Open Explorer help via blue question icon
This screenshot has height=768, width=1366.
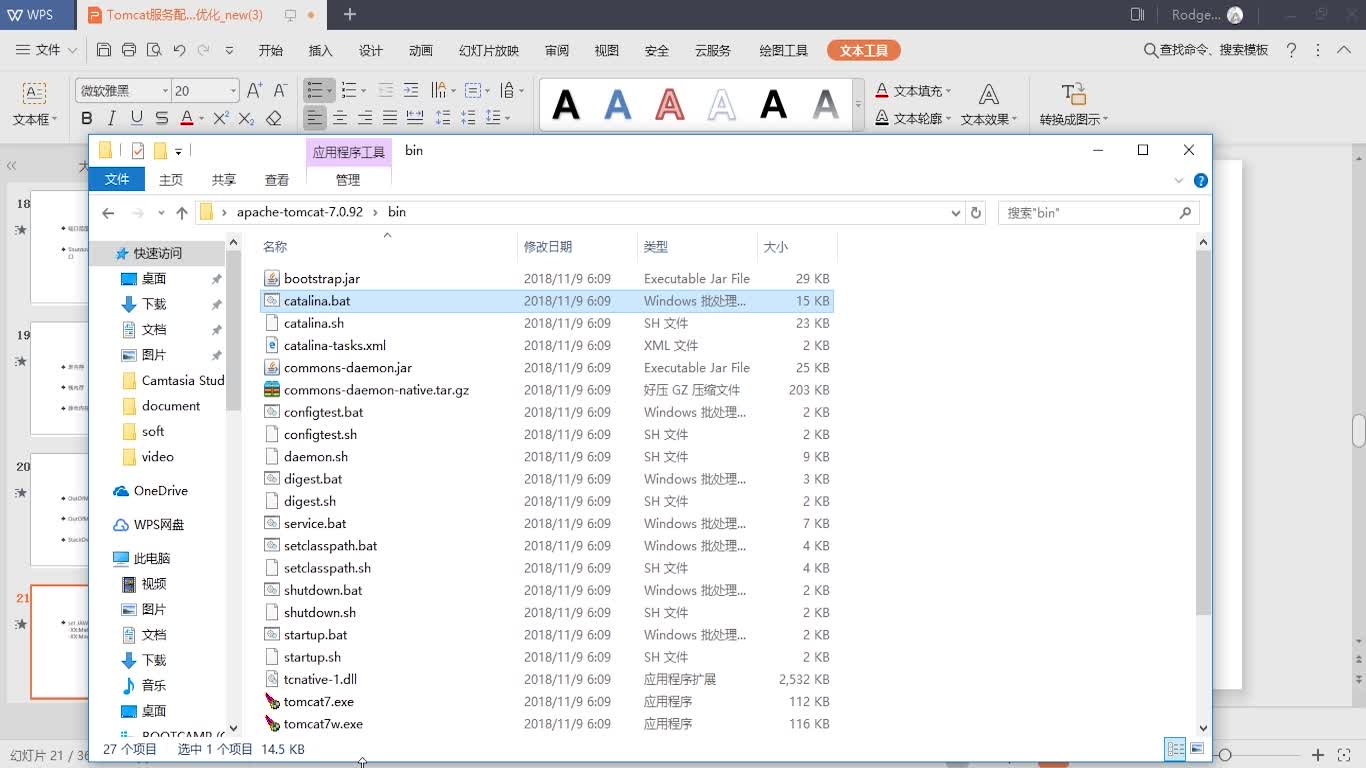tap(1201, 180)
